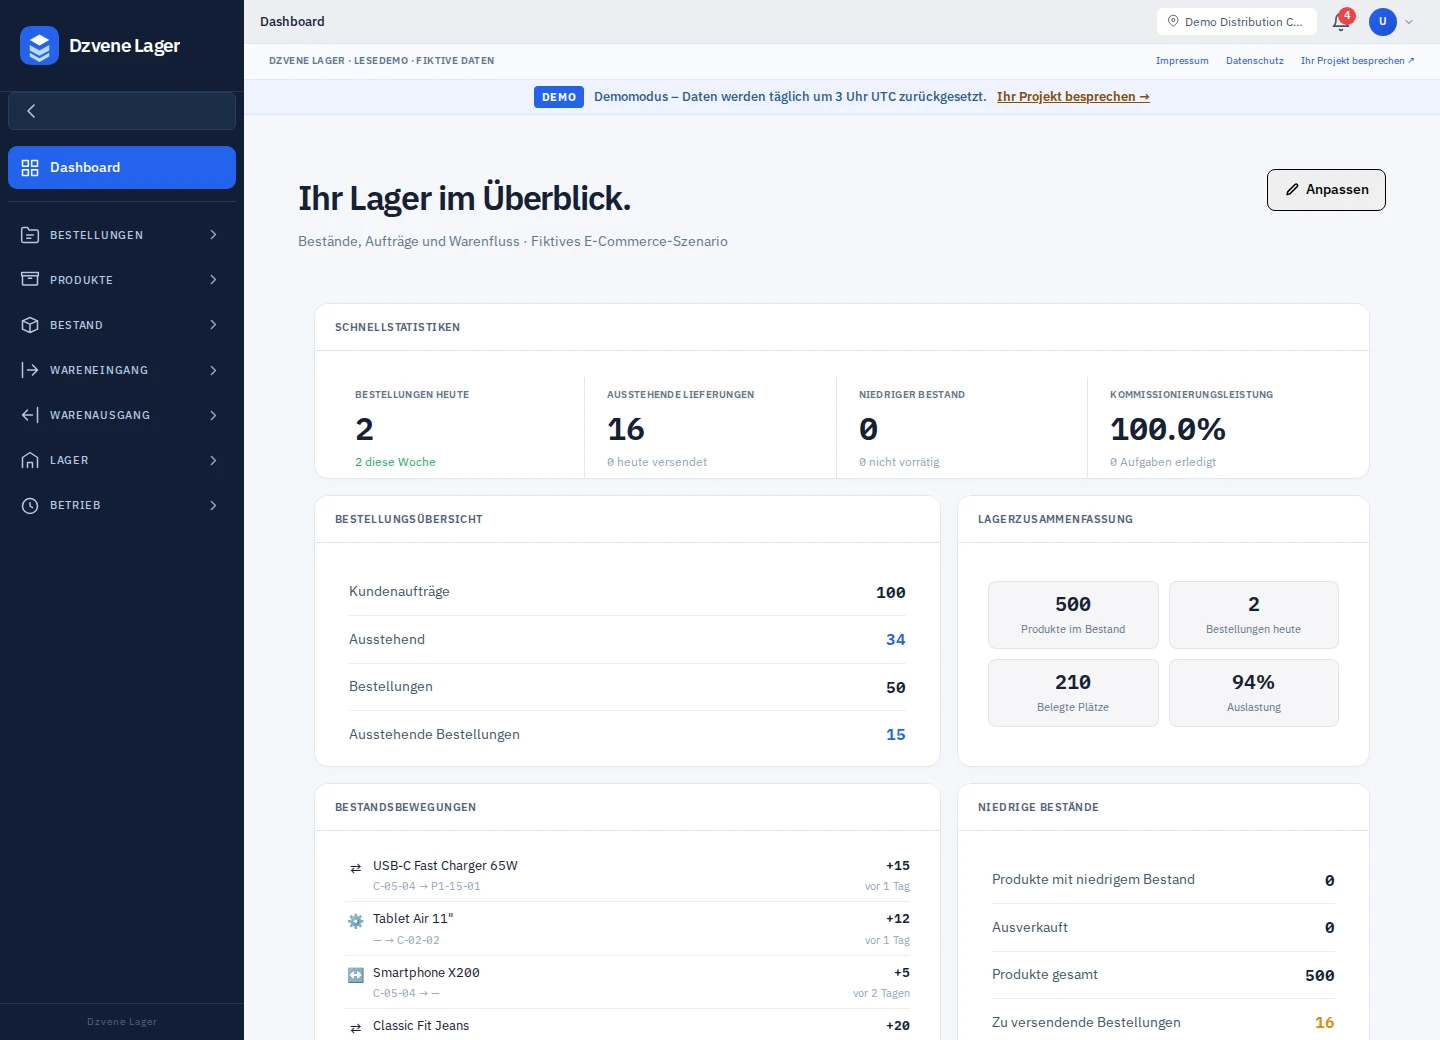Expand the Bestellungen menu chevron
The width and height of the screenshot is (1440, 1040).
point(213,235)
